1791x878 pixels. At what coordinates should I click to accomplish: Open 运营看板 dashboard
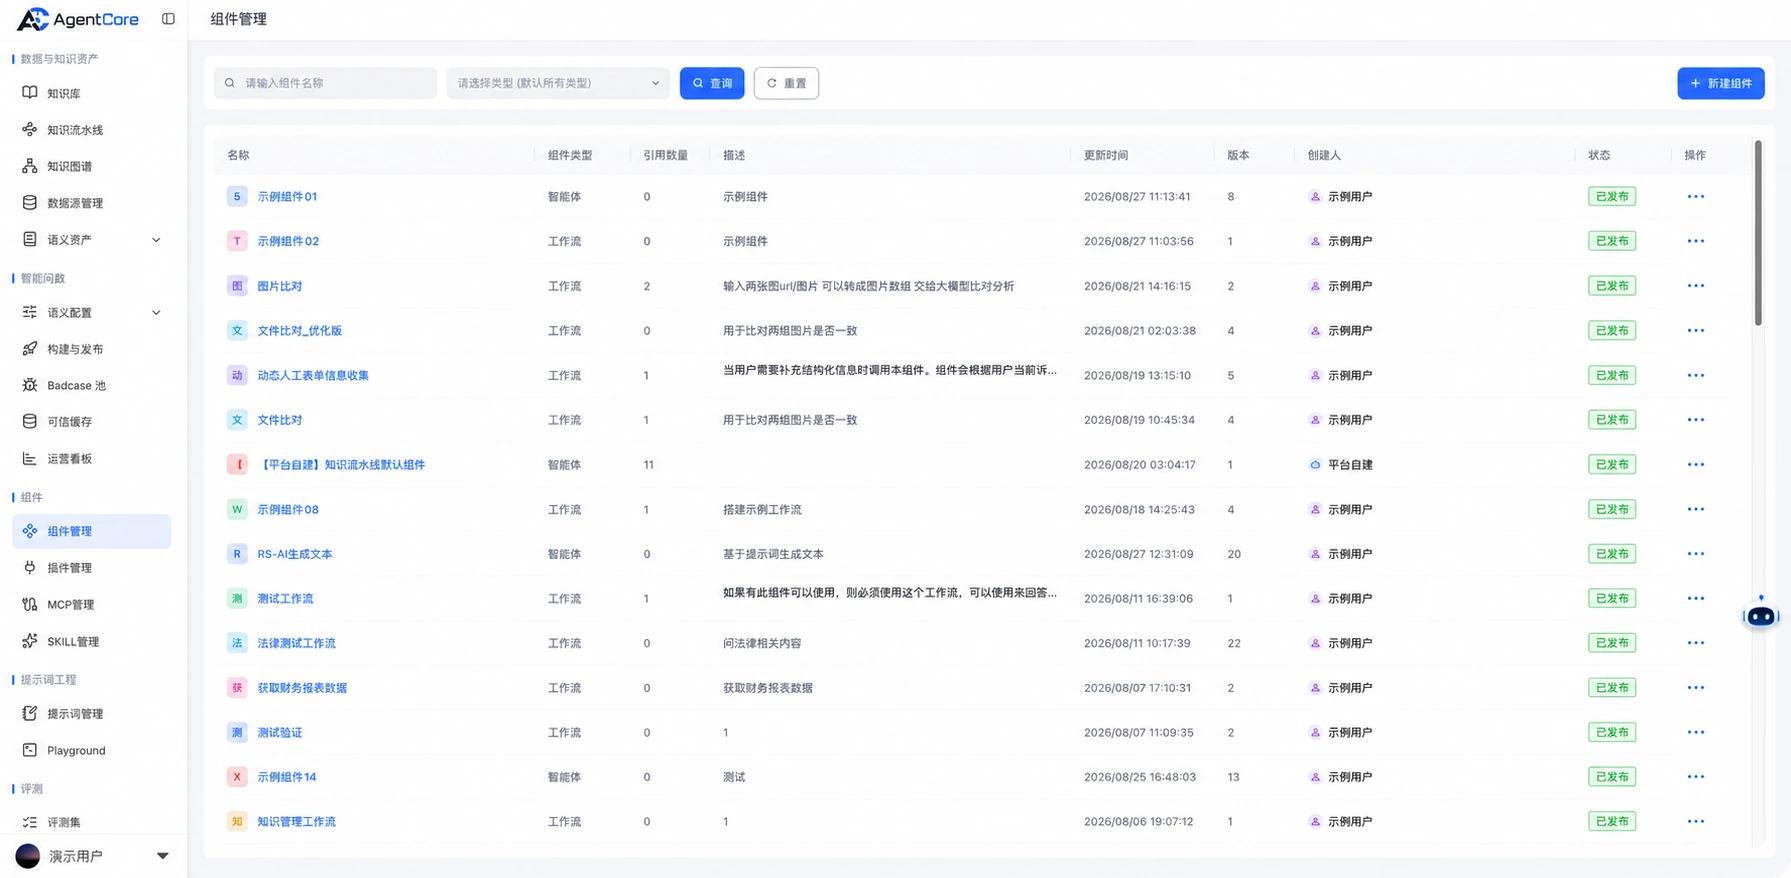coord(70,459)
